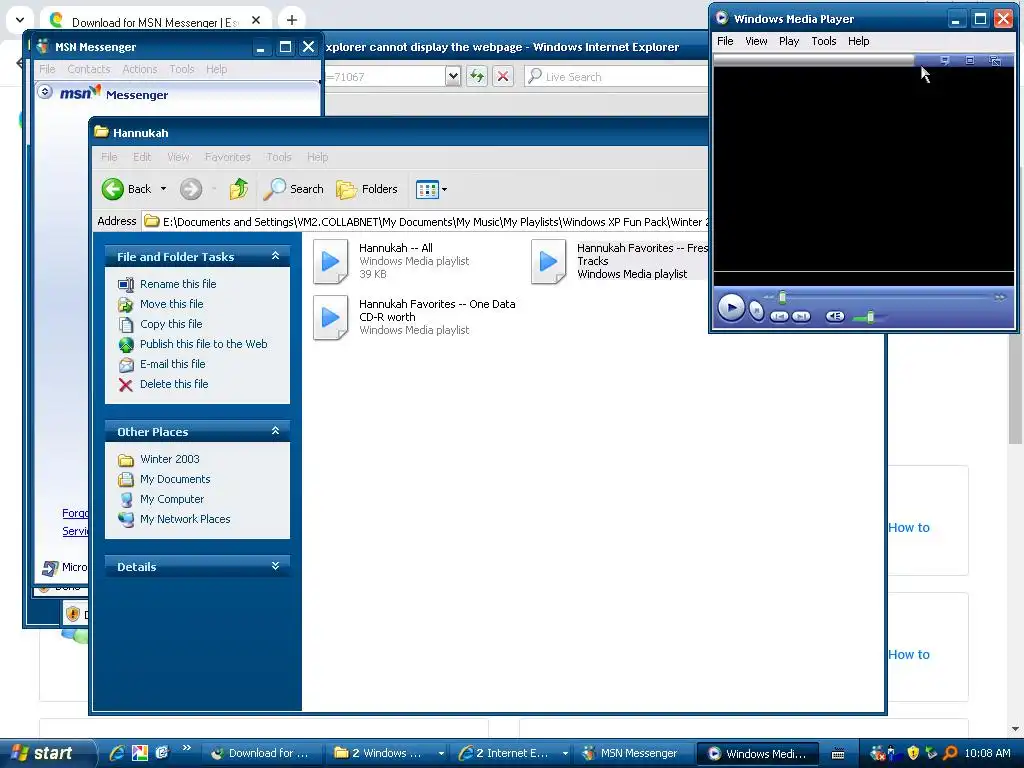This screenshot has height=768, width=1024.
Task: Open Winter 2003 in Other Places
Action: point(169,459)
